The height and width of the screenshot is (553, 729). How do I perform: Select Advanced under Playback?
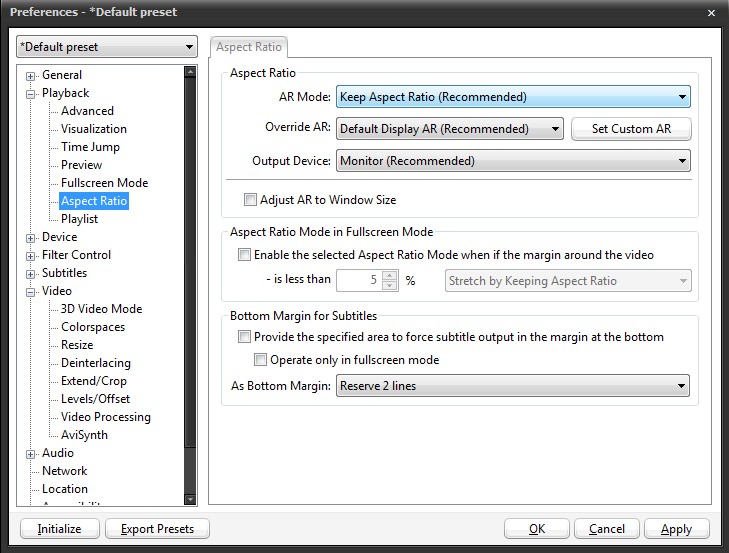(87, 111)
